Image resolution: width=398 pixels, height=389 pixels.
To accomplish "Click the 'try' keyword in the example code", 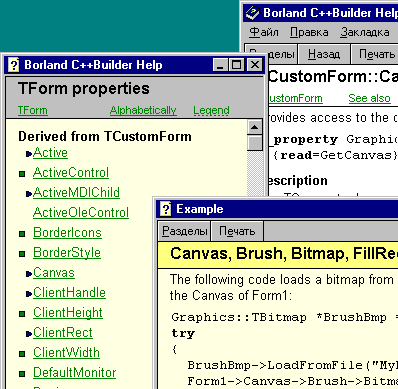I will 183,333.
